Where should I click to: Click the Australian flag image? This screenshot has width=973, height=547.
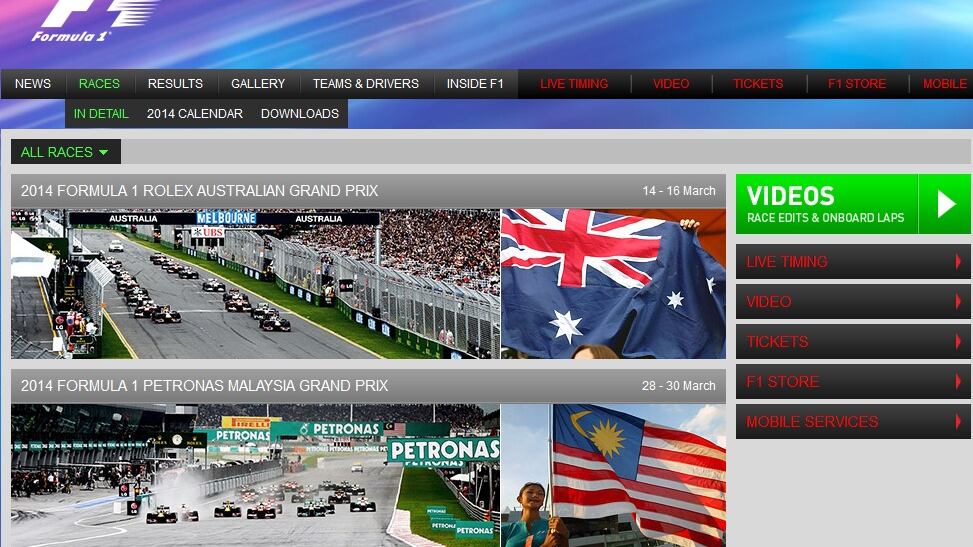pos(613,284)
